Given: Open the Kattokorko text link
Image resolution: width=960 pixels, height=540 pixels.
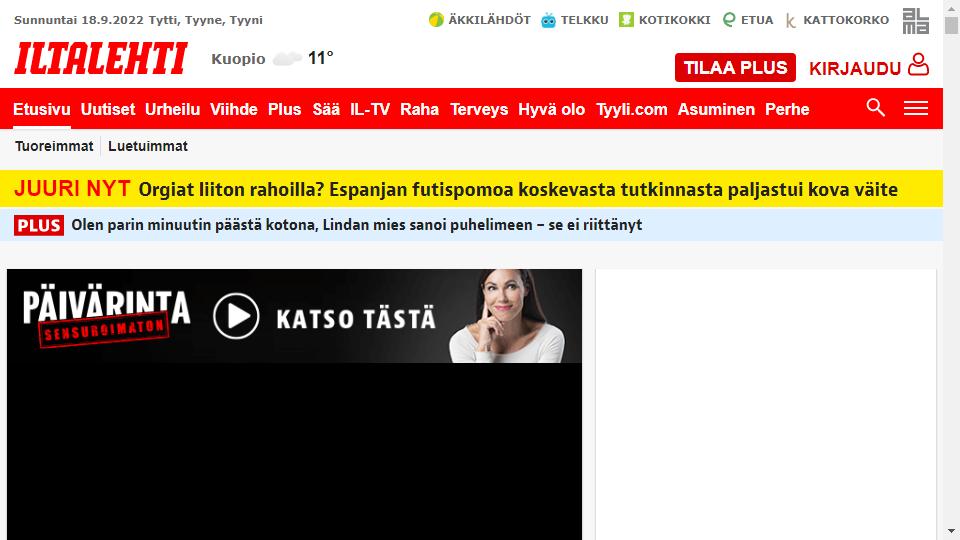Looking at the screenshot, I should coord(846,20).
